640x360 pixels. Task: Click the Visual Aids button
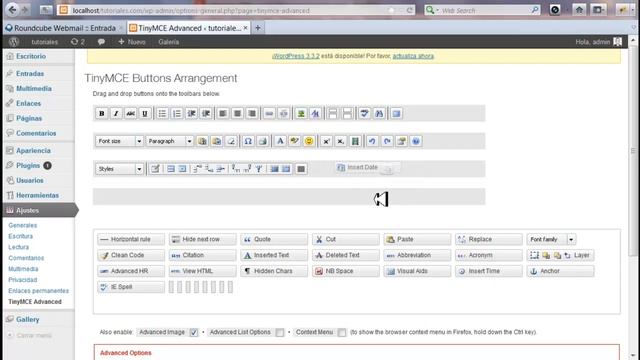pyautogui.click(x=417, y=271)
